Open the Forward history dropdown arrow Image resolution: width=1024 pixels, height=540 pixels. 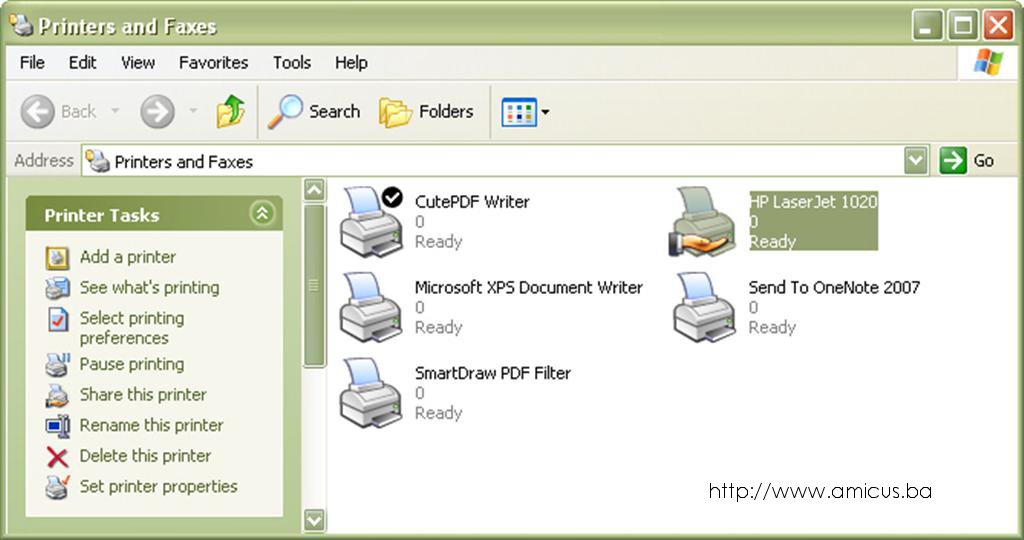coord(193,111)
